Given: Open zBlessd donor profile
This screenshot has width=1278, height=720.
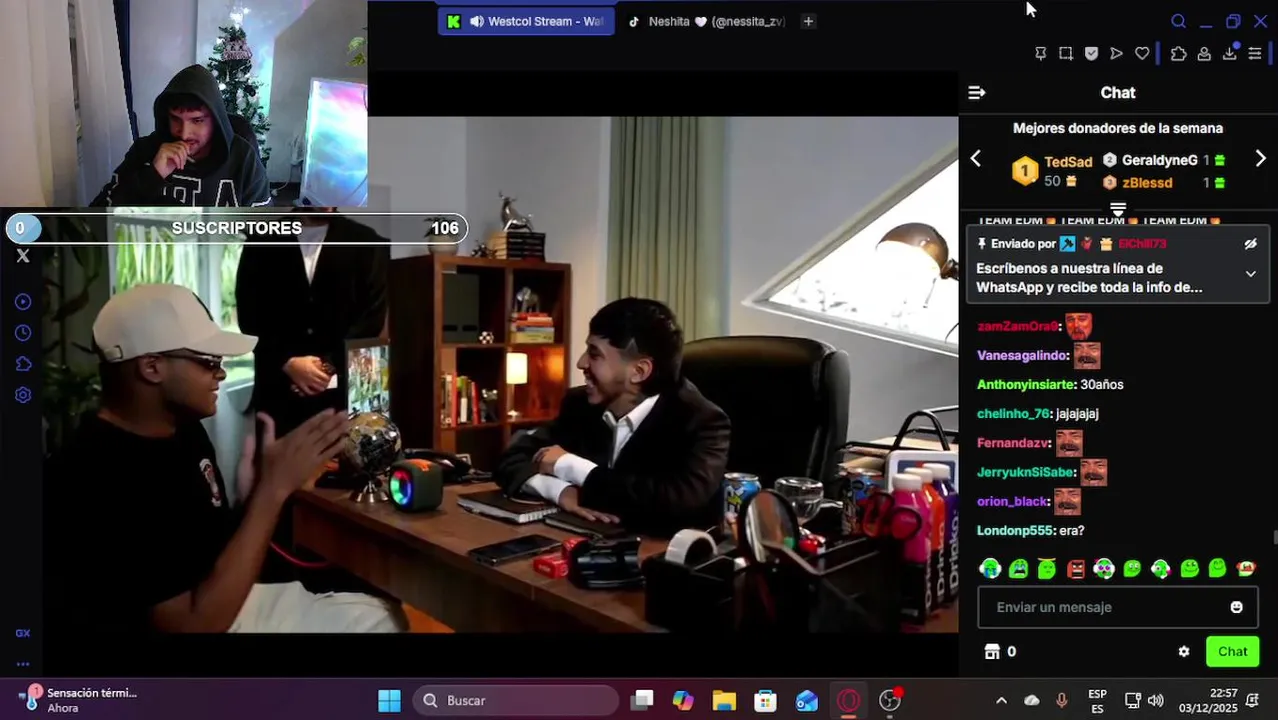Looking at the screenshot, I should 1147,183.
